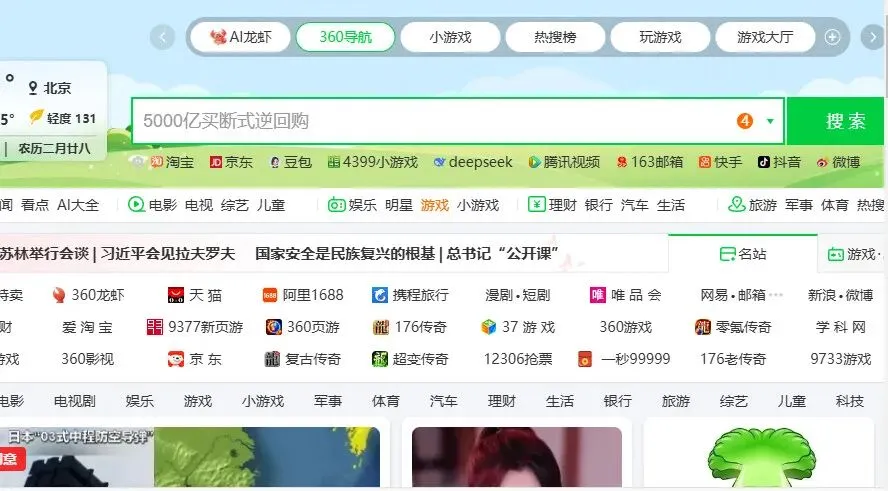Open 163邮箱 shortcut
This screenshot has height=491, width=888.
[650, 163]
